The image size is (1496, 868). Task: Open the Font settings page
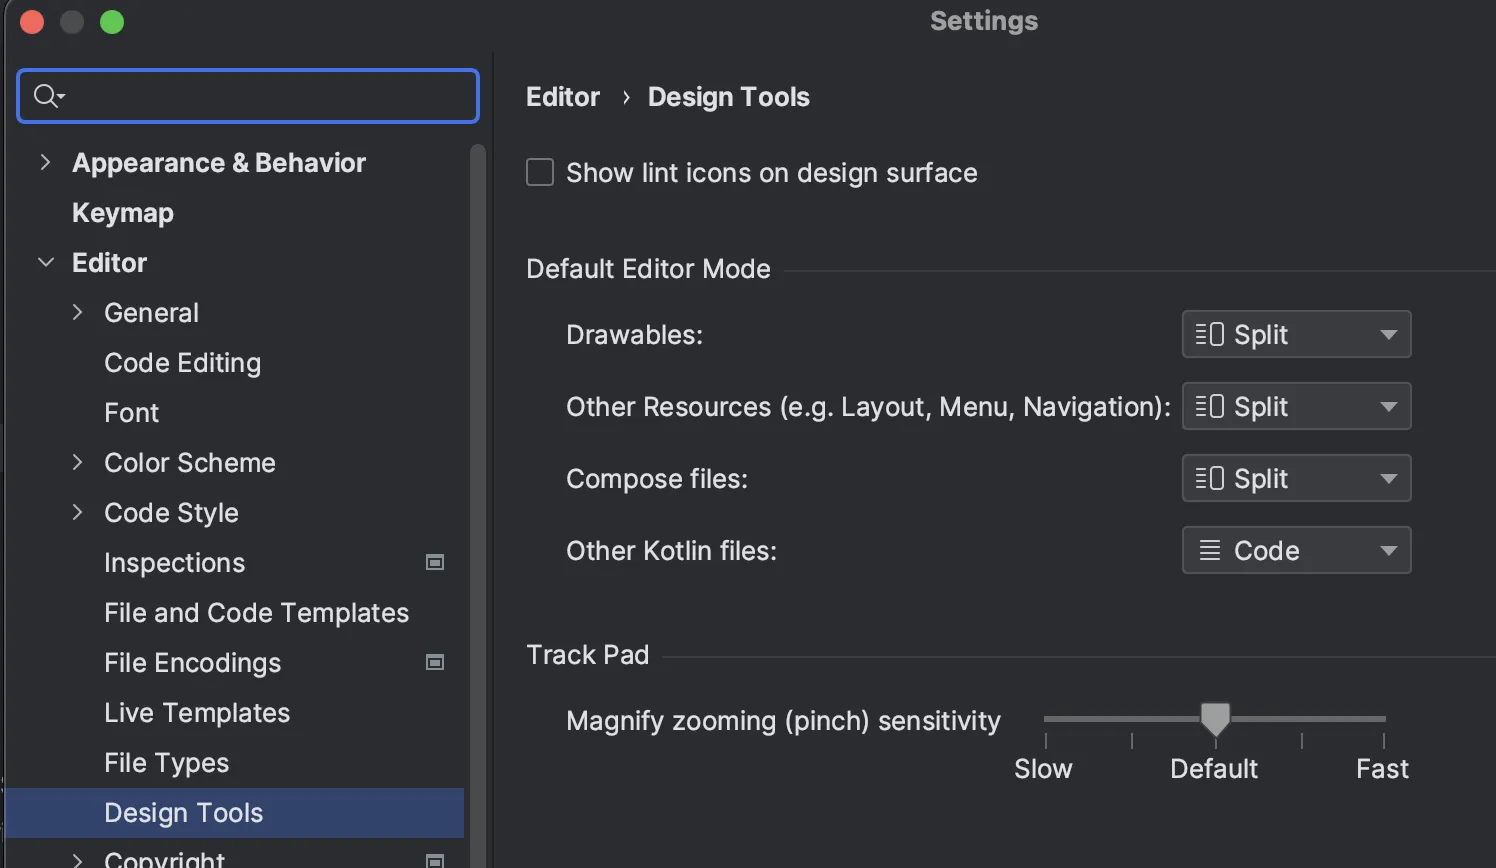tap(131, 412)
